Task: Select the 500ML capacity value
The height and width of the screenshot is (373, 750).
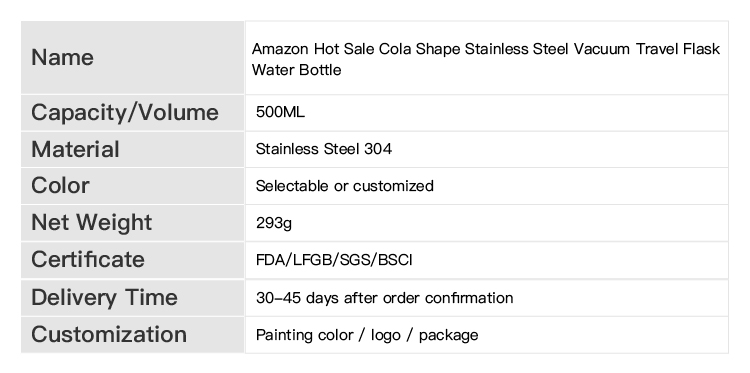Action: click(280, 112)
